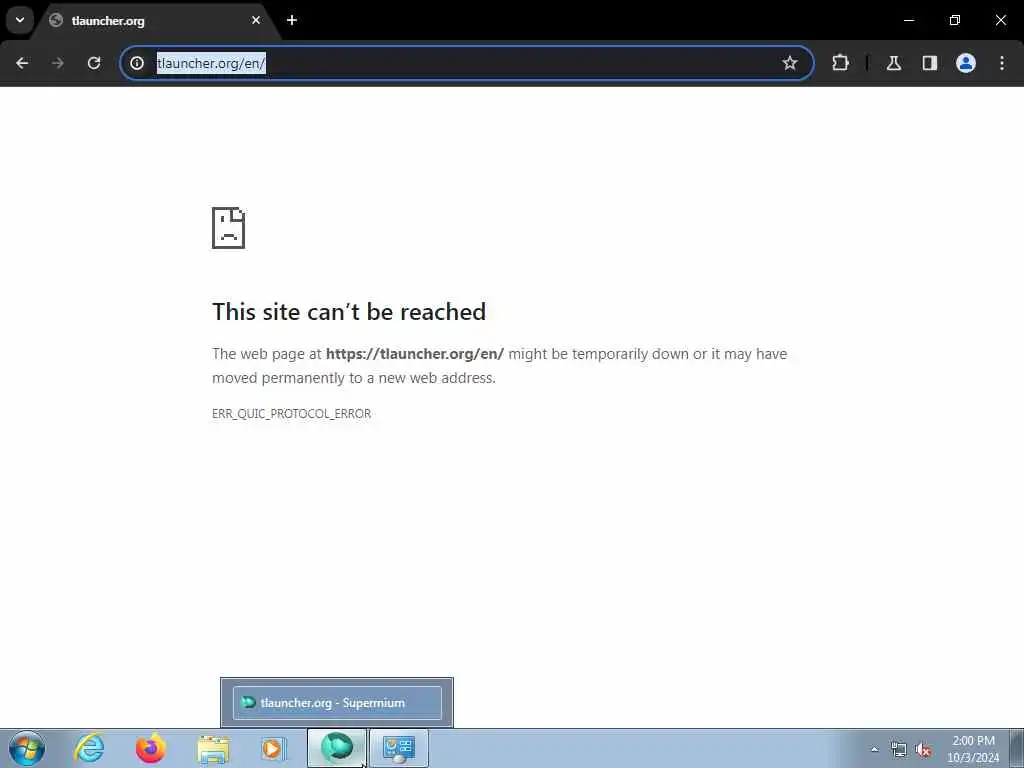Open the Extensions puzzle-piece menu
Viewport: 1024px width, 768px height.
pos(840,63)
